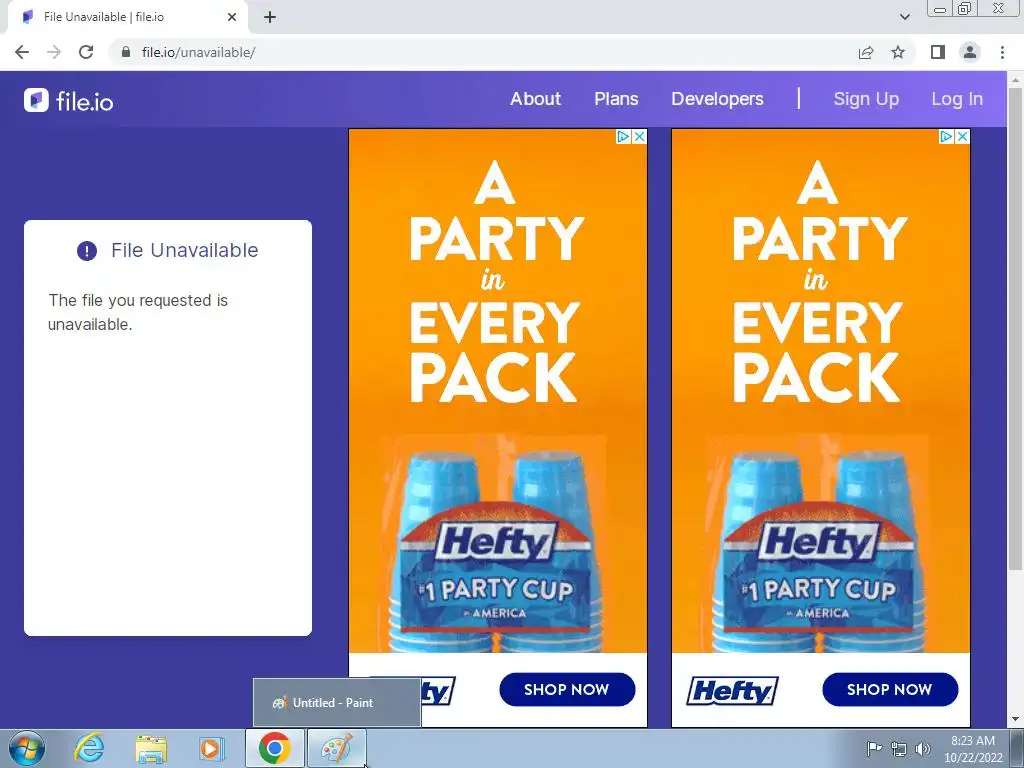Screen dimensions: 1024x768
Task: Click SHOP NOW in left ad
Action: pyautogui.click(x=567, y=689)
